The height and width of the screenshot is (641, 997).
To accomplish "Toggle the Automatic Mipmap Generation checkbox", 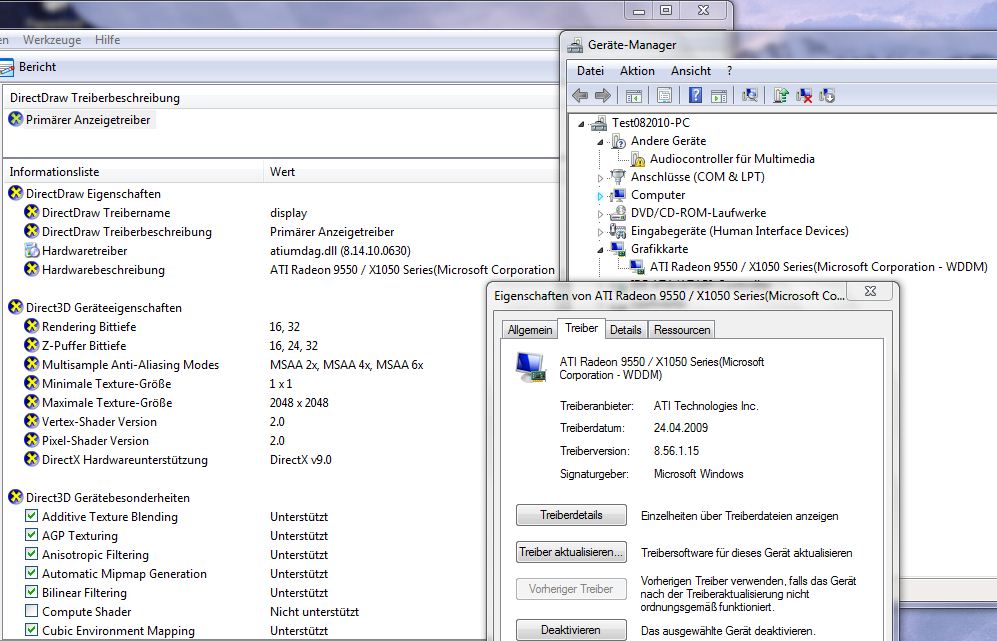I will tap(31, 573).
